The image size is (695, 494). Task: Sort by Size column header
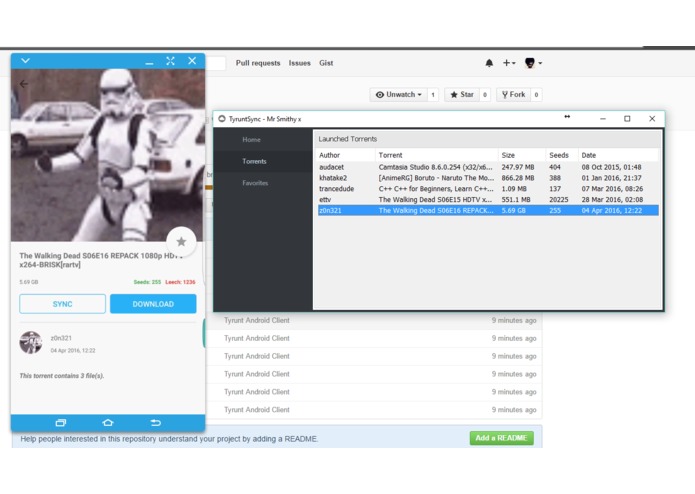point(522,155)
